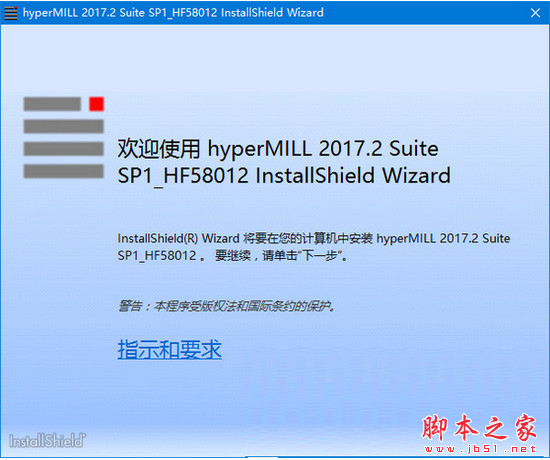Click the hyperMILL logo with red square
Viewport: 550px width, 460px height.
tap(63, 138)
